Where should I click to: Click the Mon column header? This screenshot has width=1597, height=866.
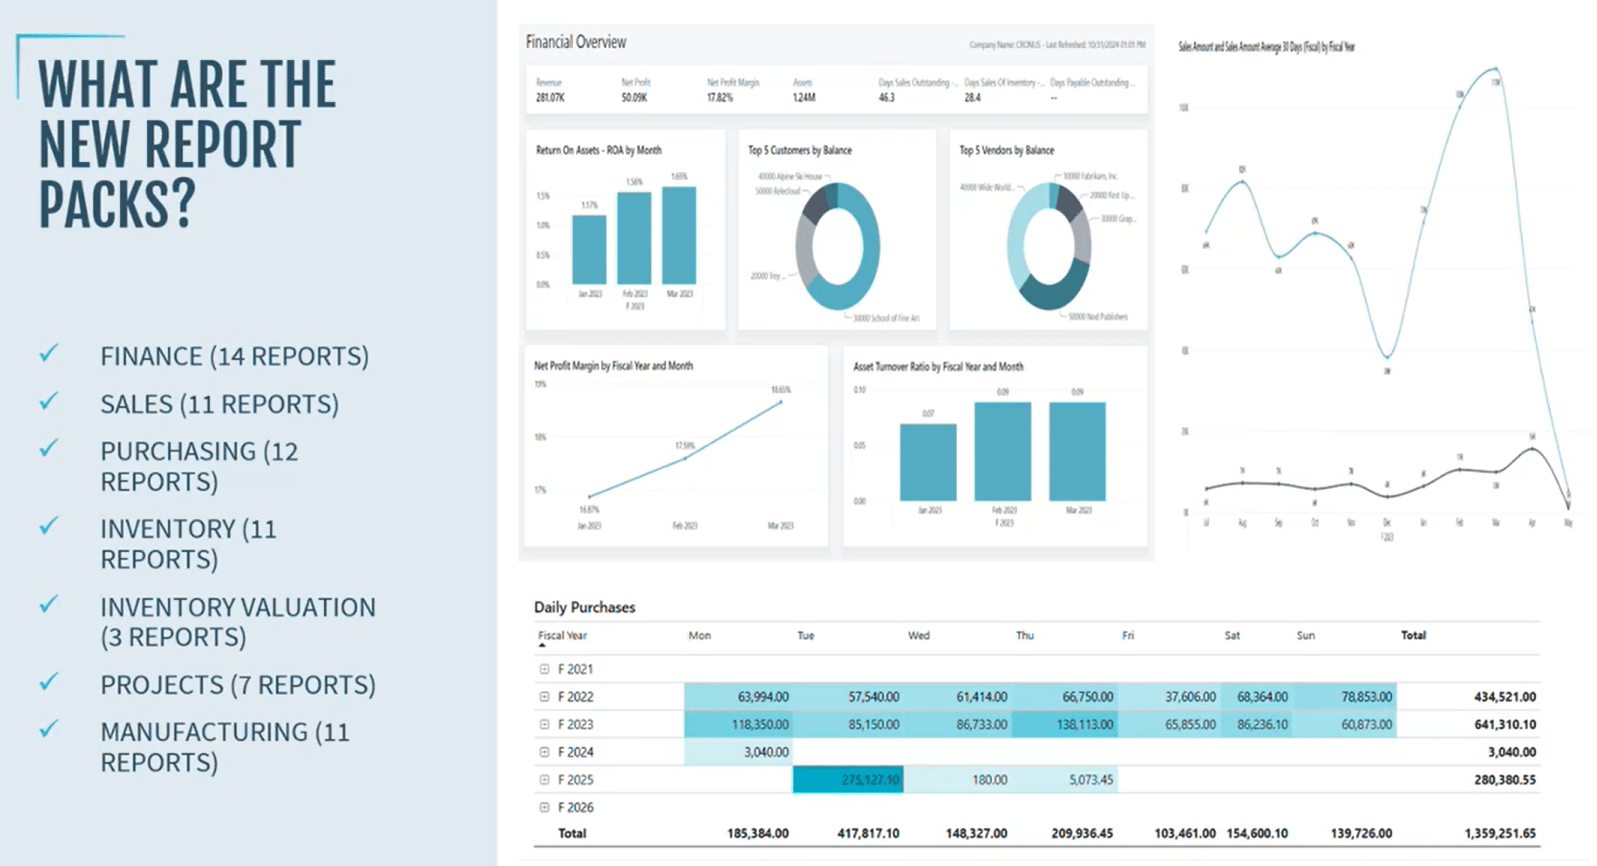(699, 636)
